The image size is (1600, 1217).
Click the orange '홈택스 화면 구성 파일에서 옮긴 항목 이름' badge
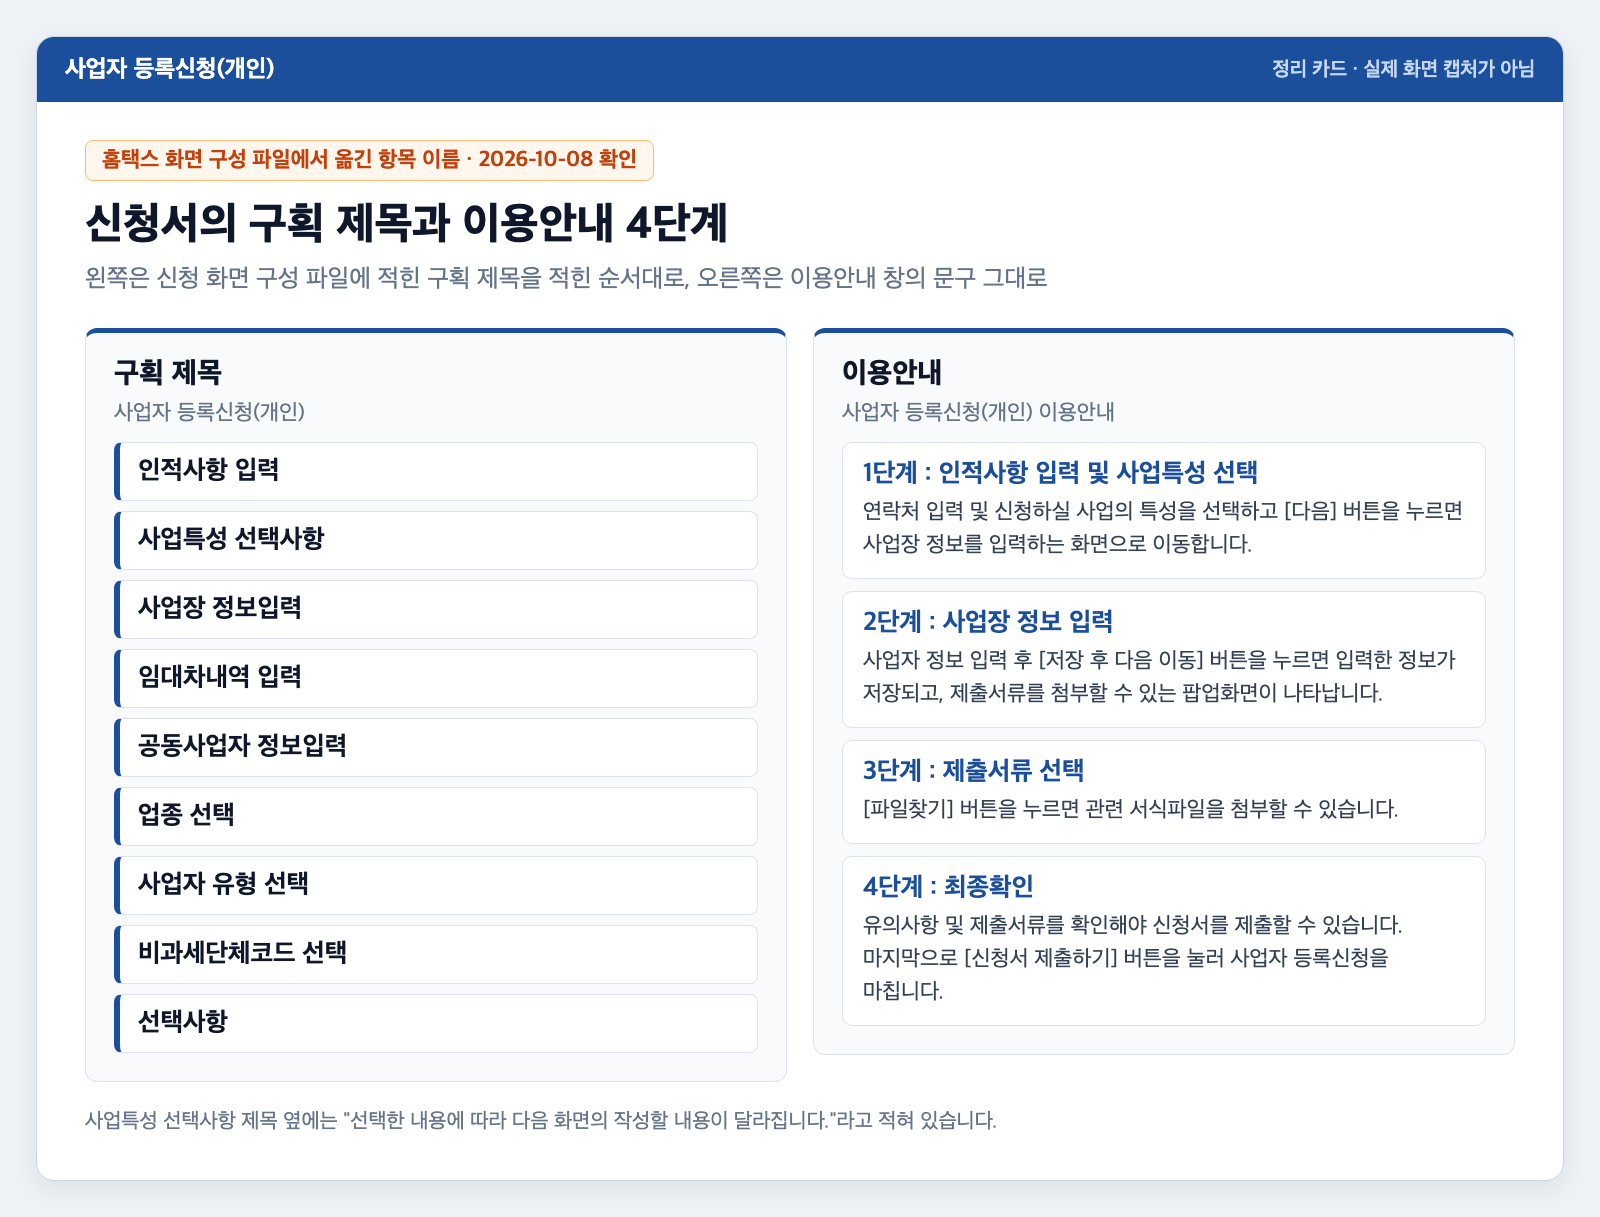(x=369, y=160)
